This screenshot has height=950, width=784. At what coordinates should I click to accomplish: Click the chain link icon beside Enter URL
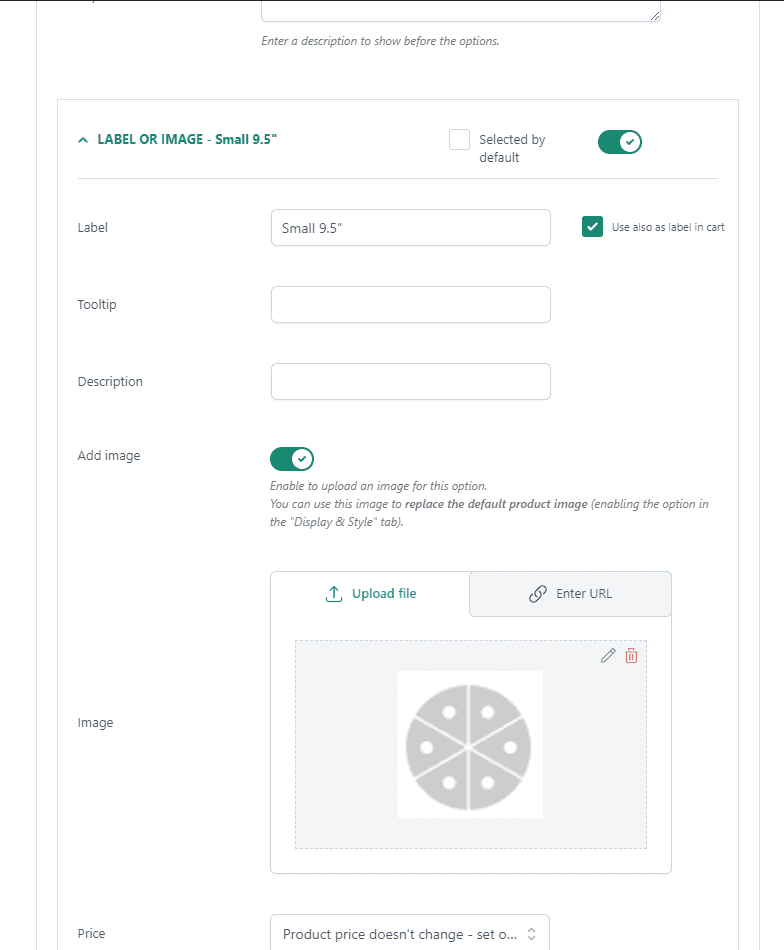click(537, 594)
